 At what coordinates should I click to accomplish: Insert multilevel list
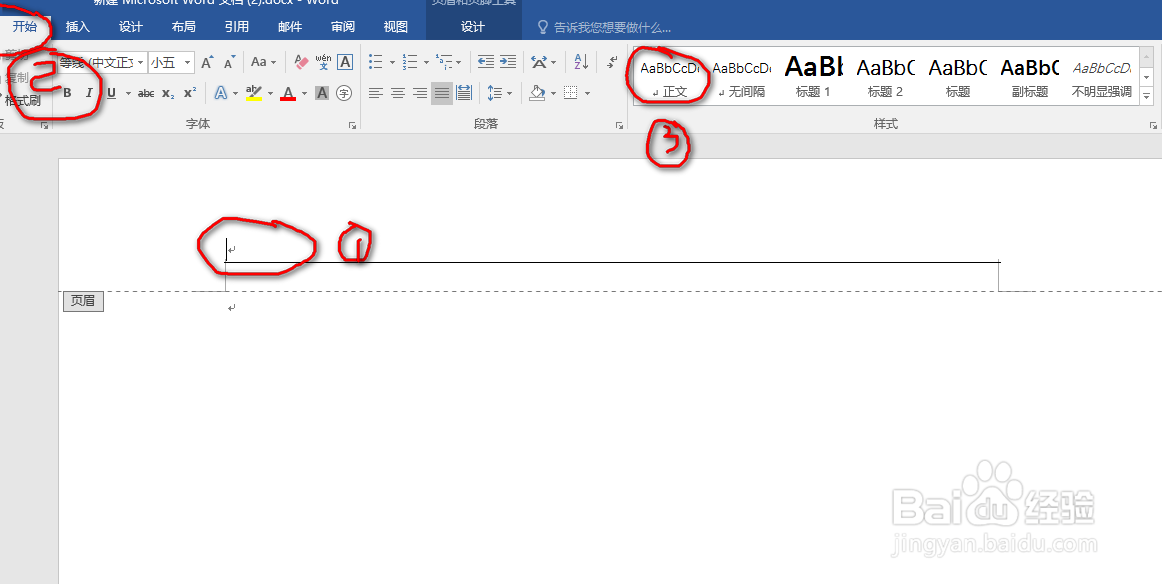point(444,62)
